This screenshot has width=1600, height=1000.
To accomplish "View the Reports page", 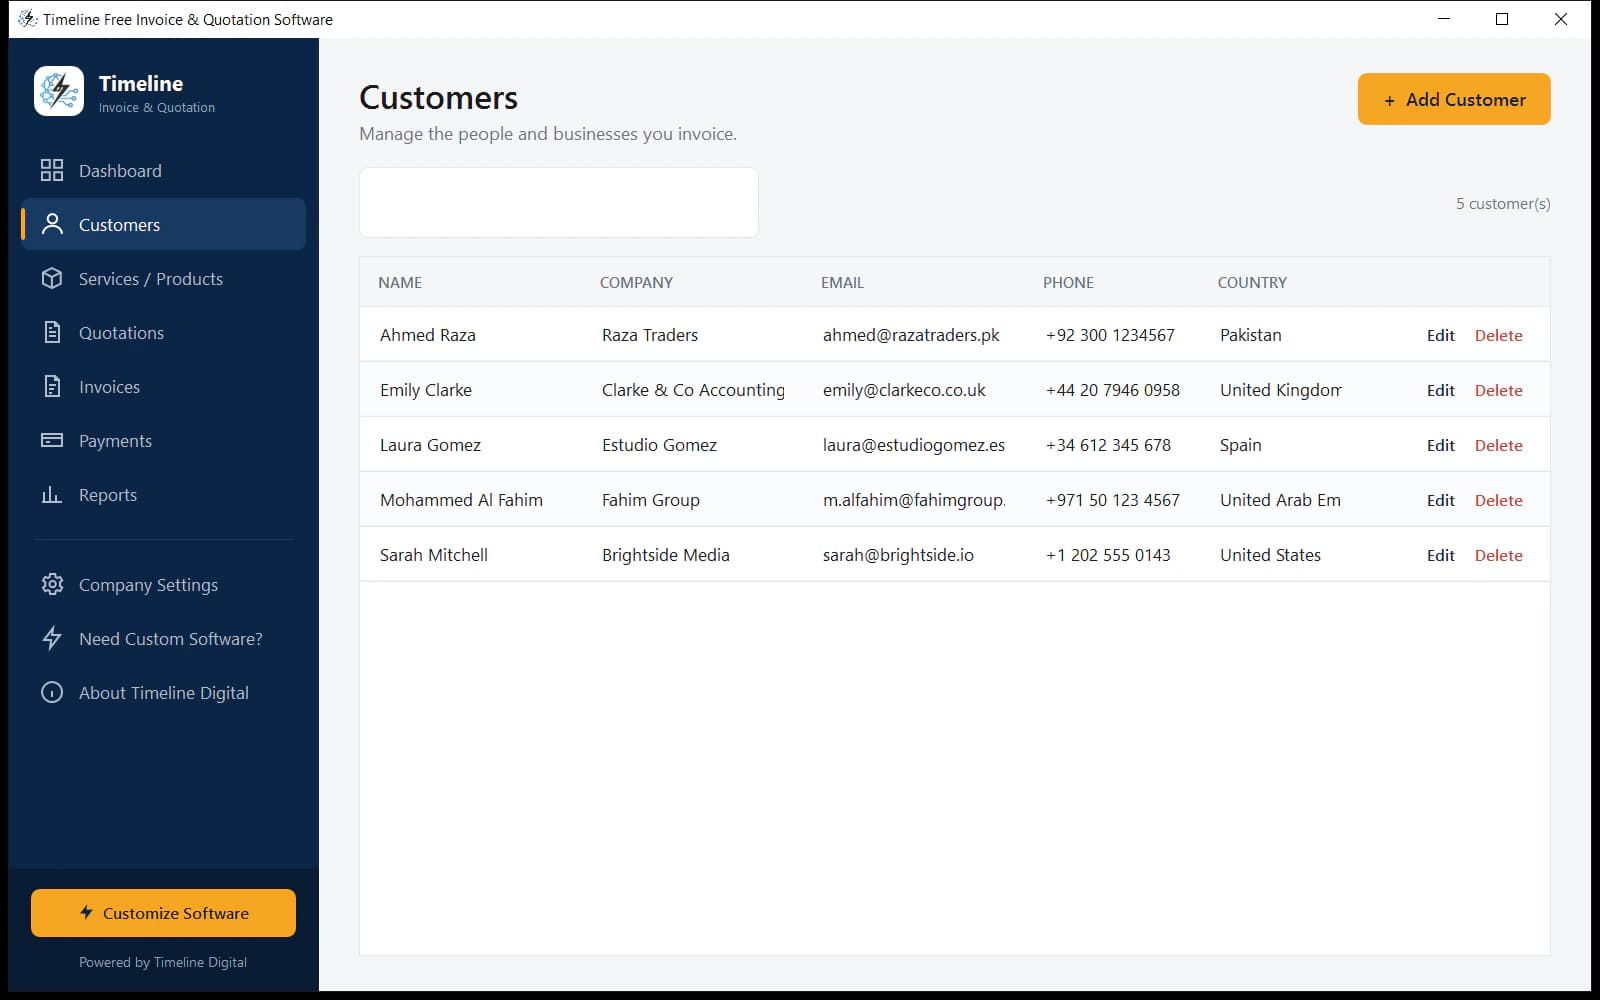I will pyautogui.click(x=163, y=494).
